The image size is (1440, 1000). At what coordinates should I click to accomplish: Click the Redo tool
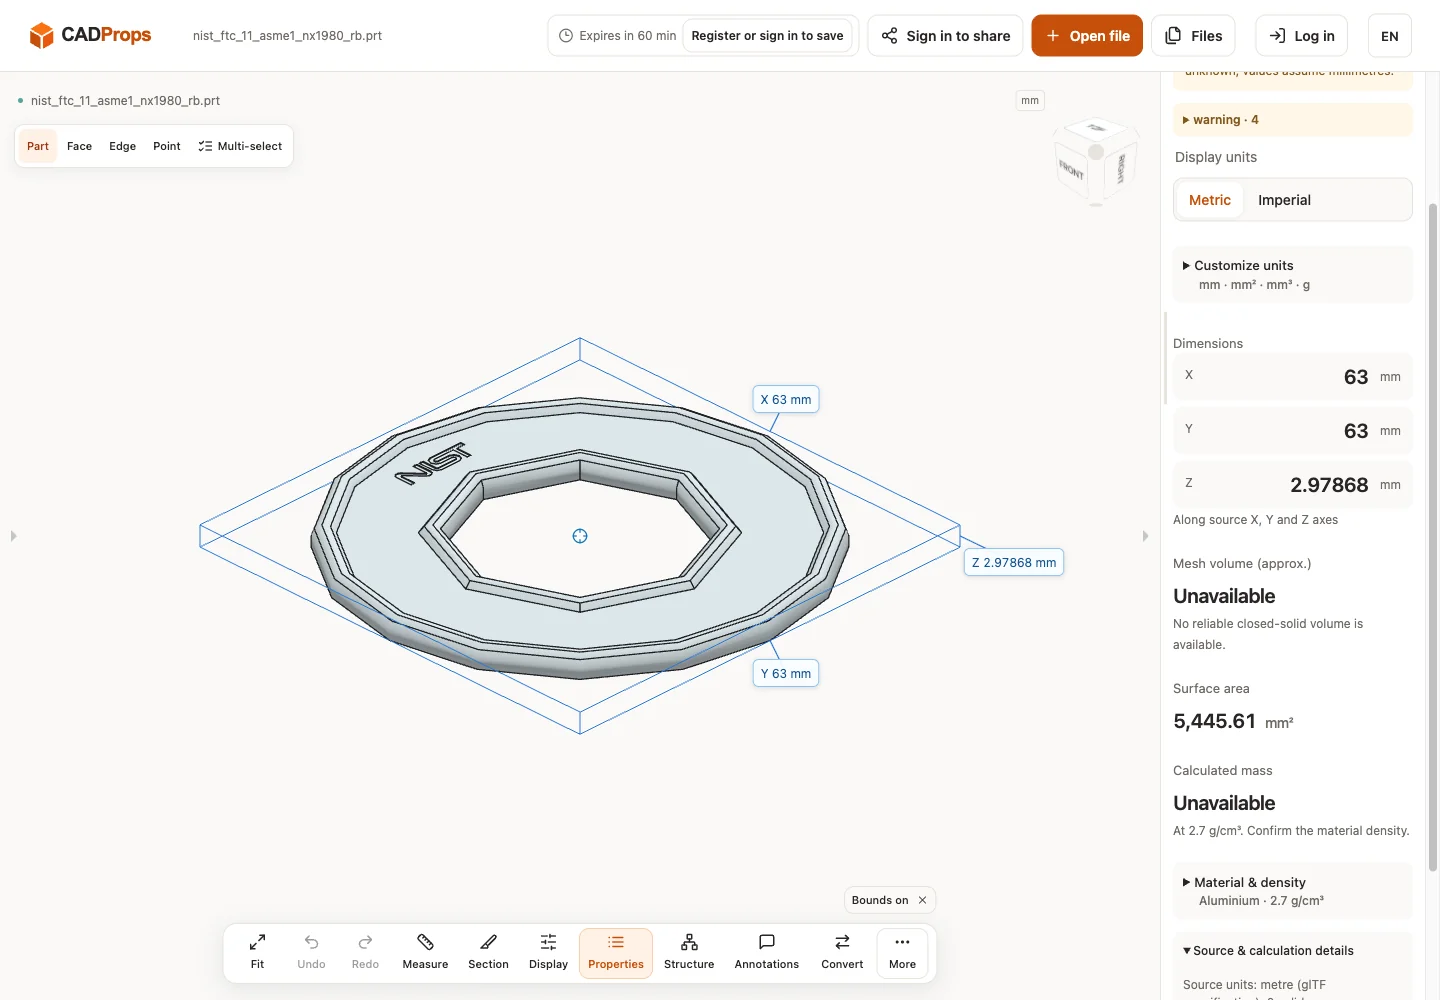(365, 952)
